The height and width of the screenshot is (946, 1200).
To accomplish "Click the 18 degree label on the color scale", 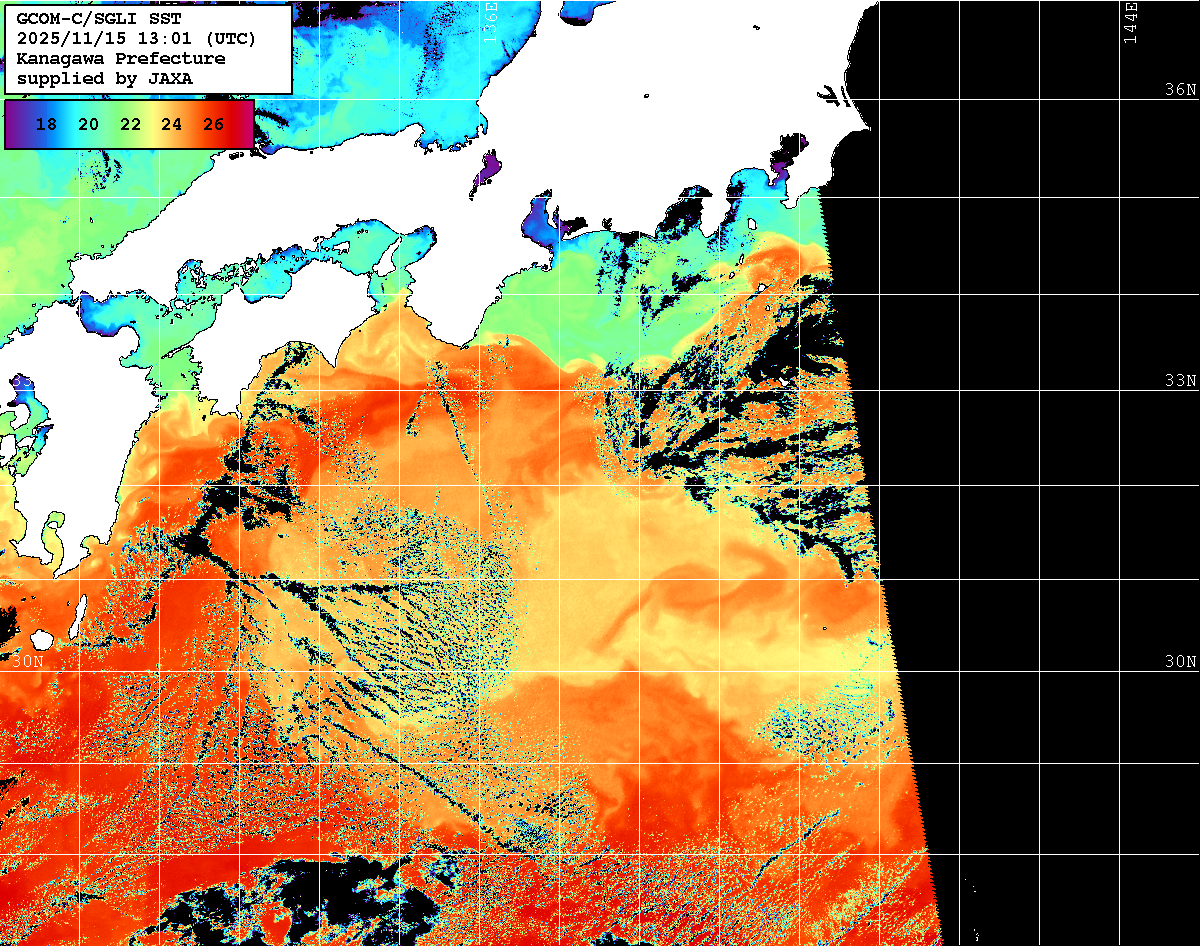I will click(x=46, y=124).
